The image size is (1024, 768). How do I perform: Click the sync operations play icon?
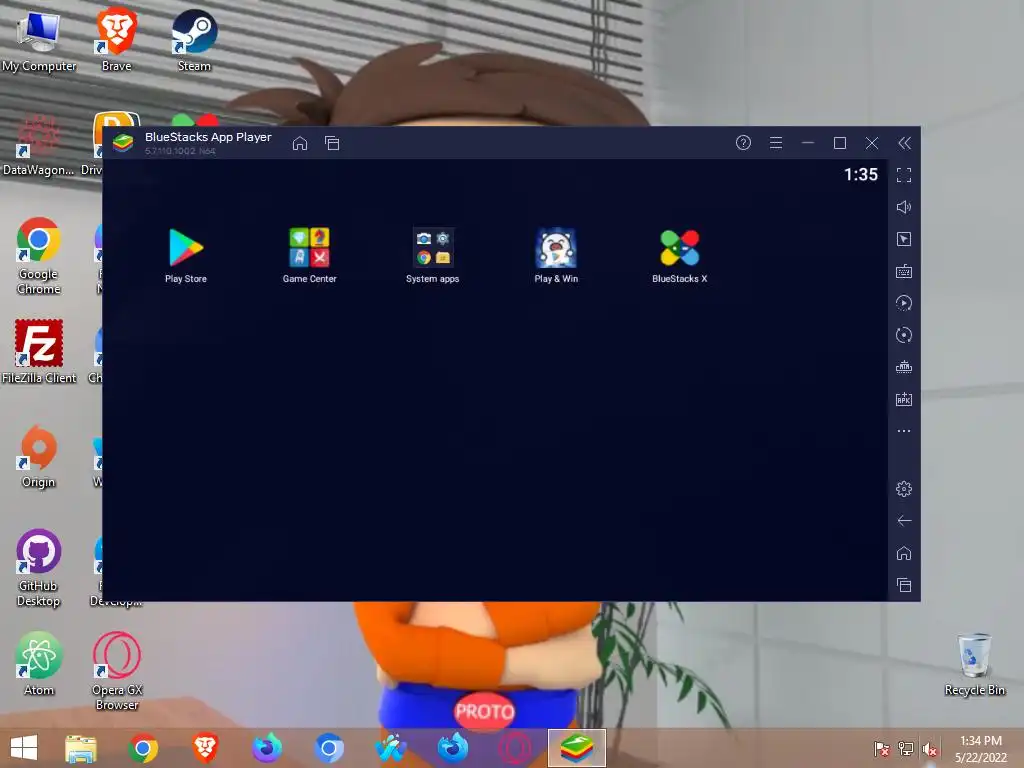point(904,303)
